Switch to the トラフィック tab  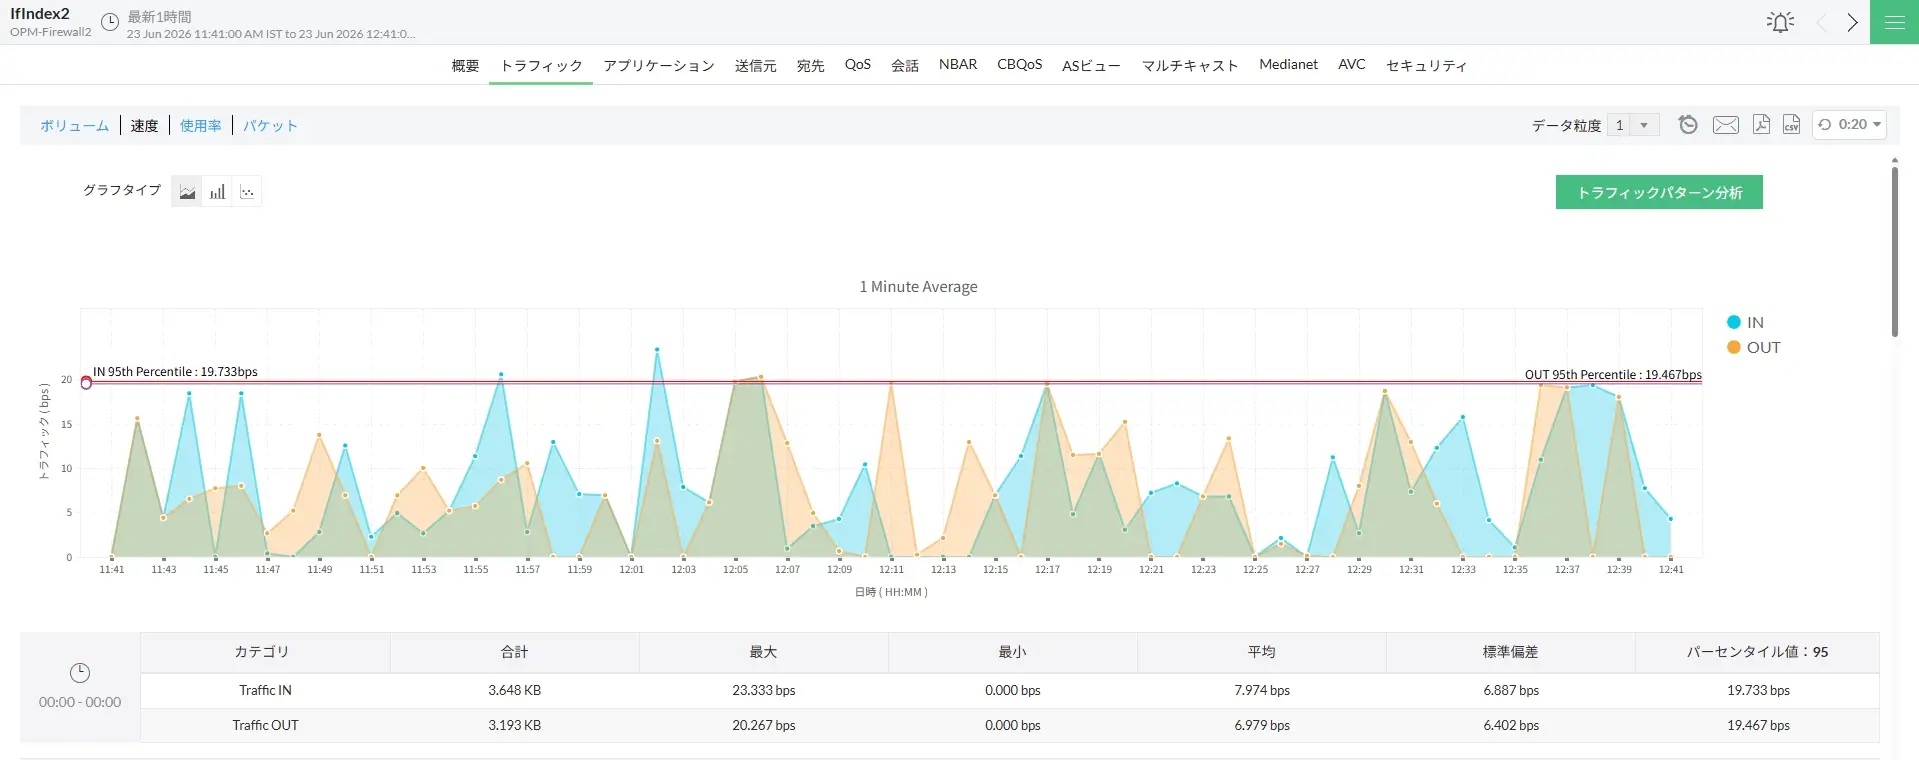pos(541,65)
